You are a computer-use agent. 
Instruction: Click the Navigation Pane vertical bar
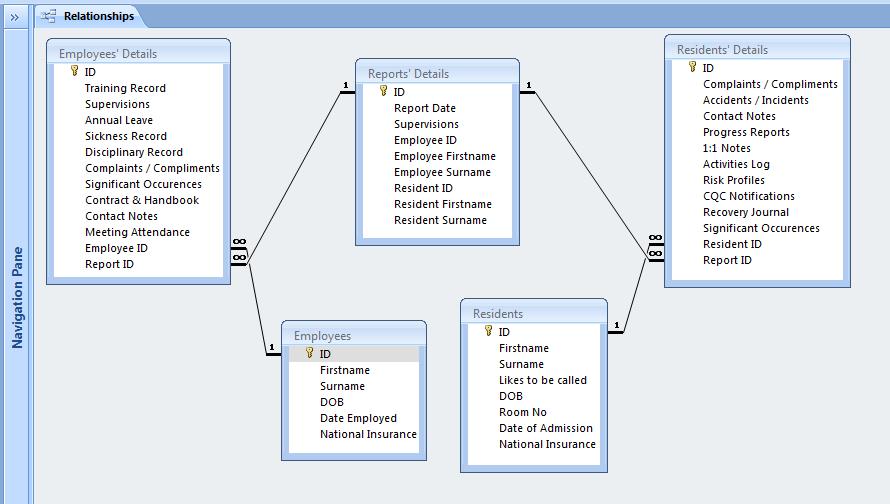(x=17, y=298)
